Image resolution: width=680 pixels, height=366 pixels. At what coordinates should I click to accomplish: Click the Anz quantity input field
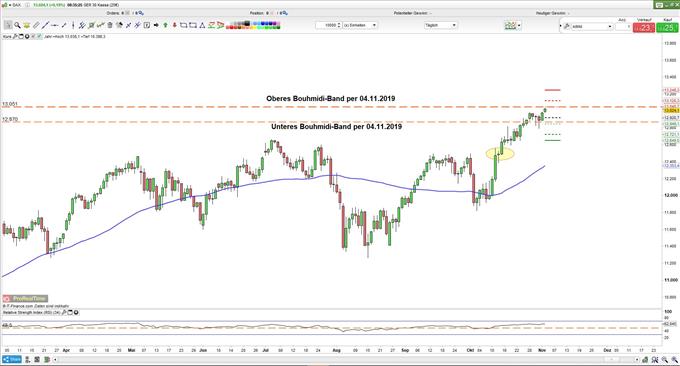pyautogui.click(x=623, y=26)
